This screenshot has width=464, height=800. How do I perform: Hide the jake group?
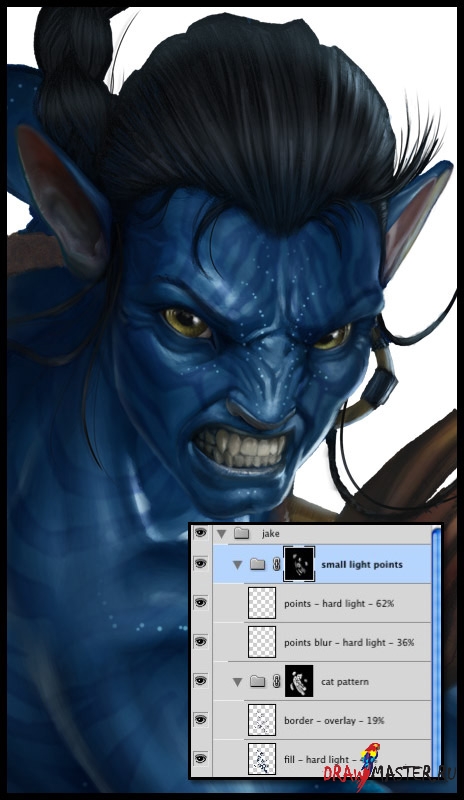click(x=201, y=533)
